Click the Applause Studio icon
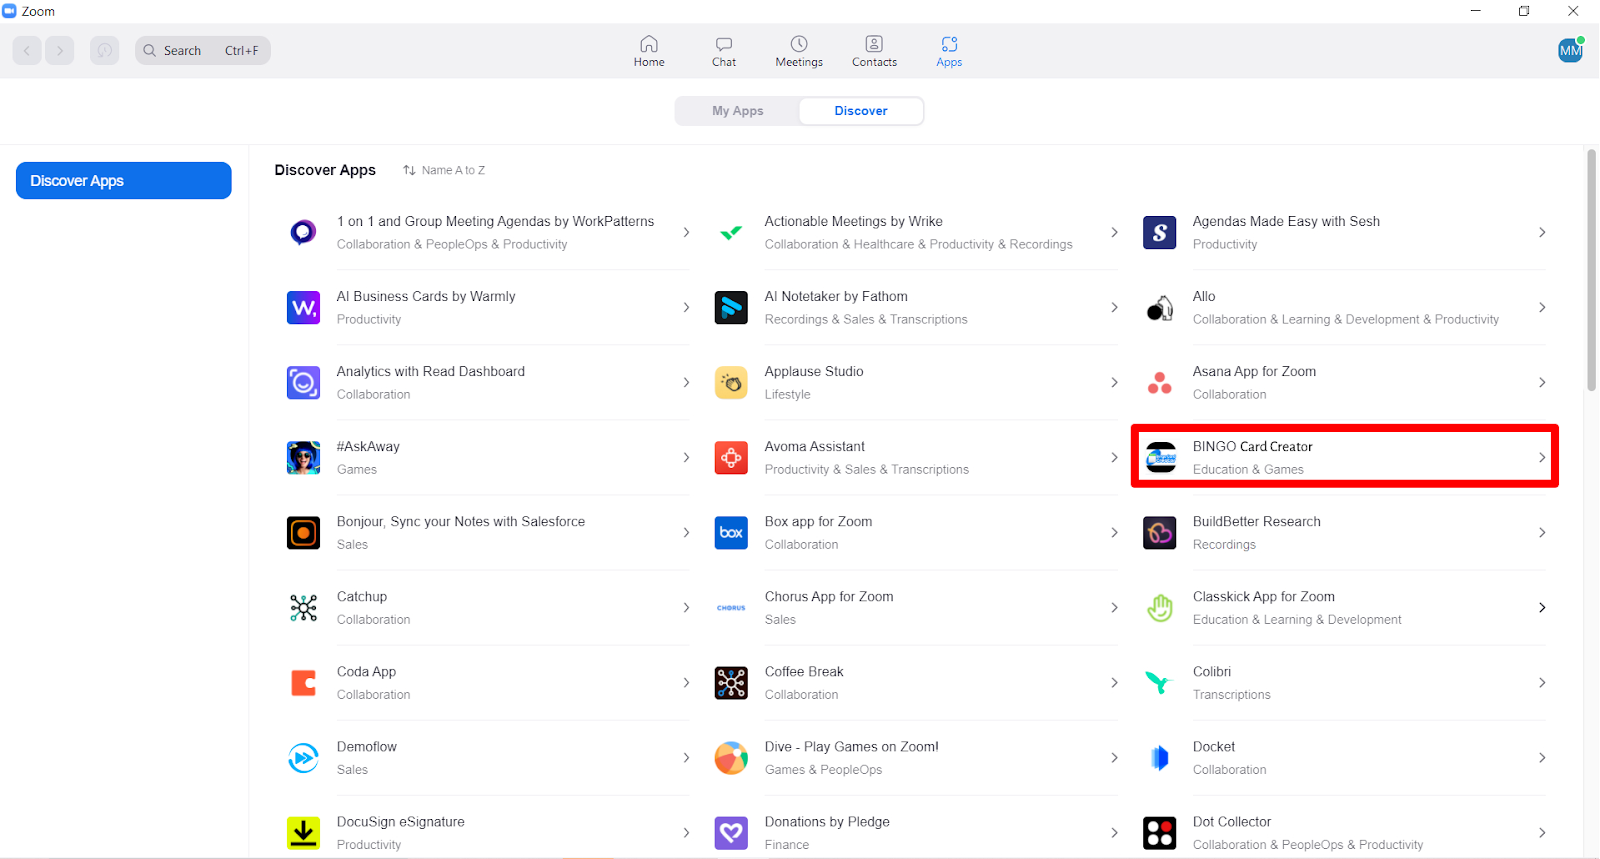Image resolution: width=1600 pixels, height=859 pixels. 731,383
